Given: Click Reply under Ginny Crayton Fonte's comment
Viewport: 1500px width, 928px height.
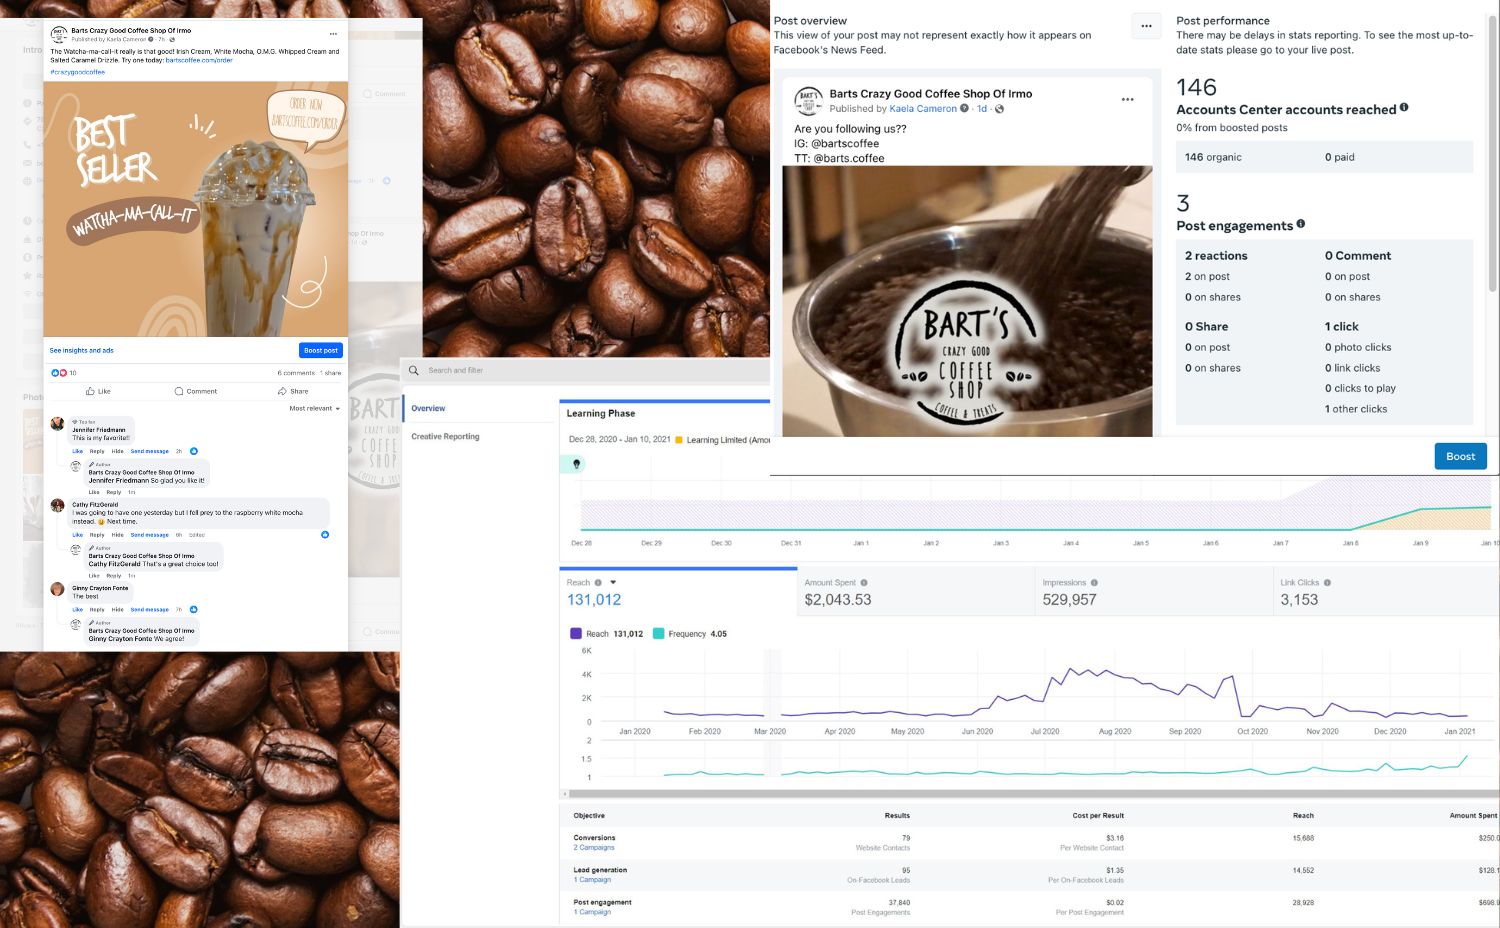Looking at the screenshot, I should coord(97,609).
